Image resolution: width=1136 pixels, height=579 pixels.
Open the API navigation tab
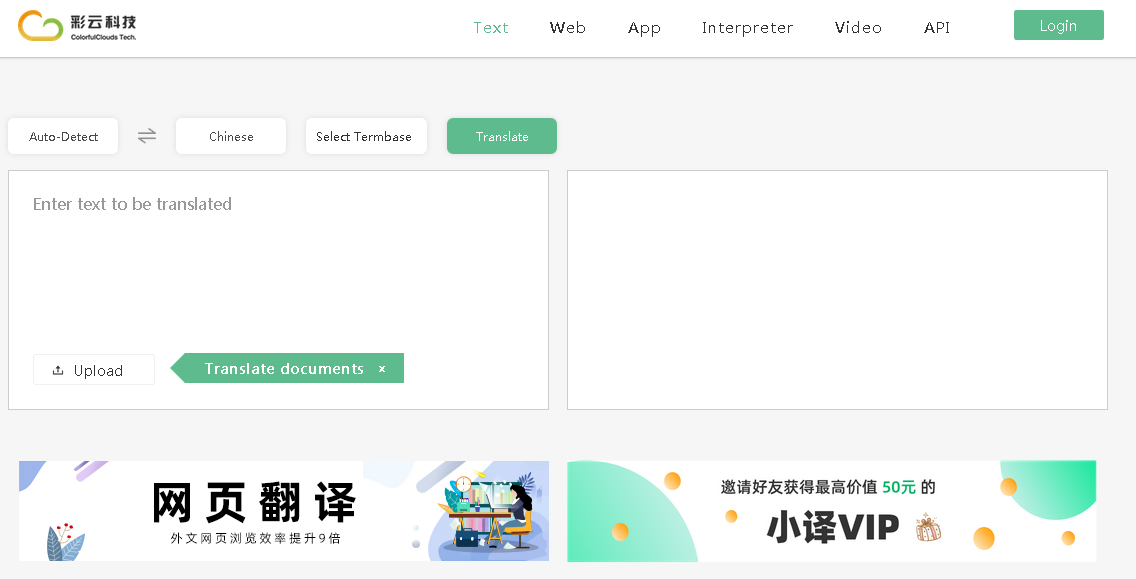(937, 28)
